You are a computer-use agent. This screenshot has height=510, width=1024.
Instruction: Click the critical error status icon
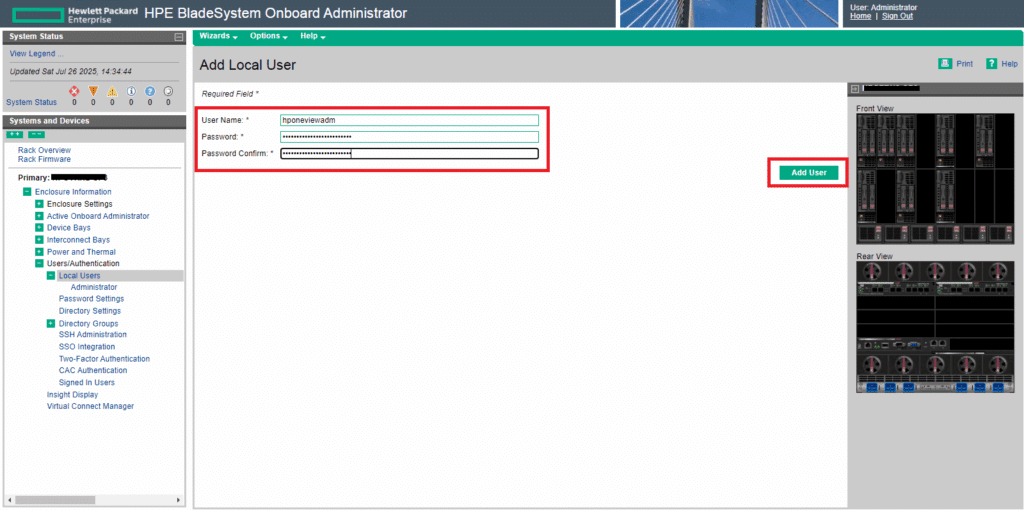point(74,91)
